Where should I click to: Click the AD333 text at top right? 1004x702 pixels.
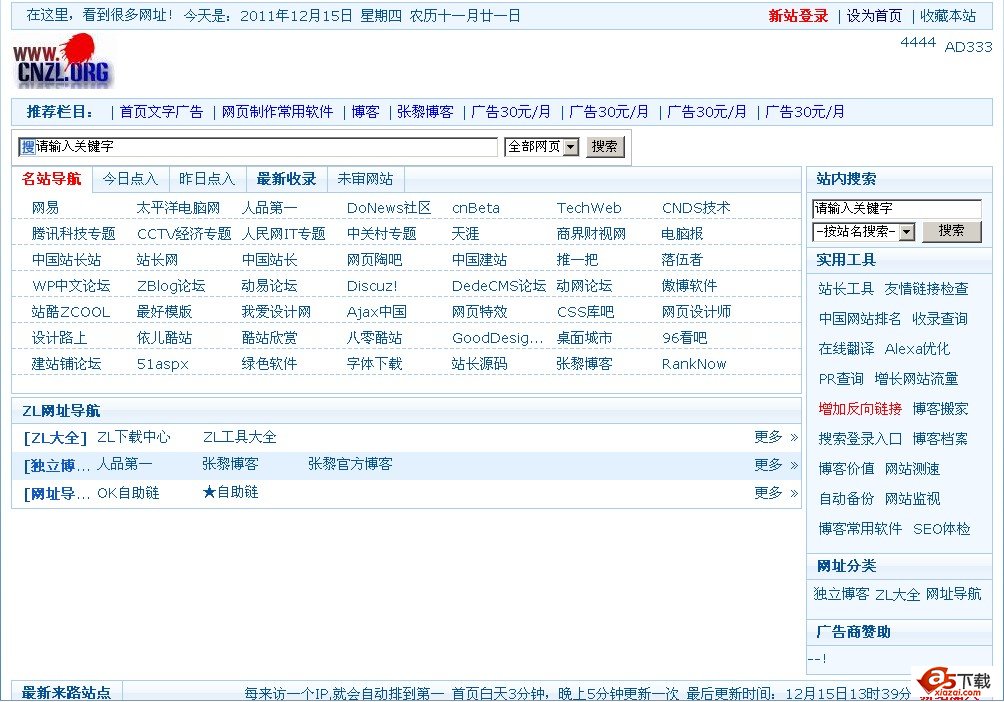[x=968, y=47]
